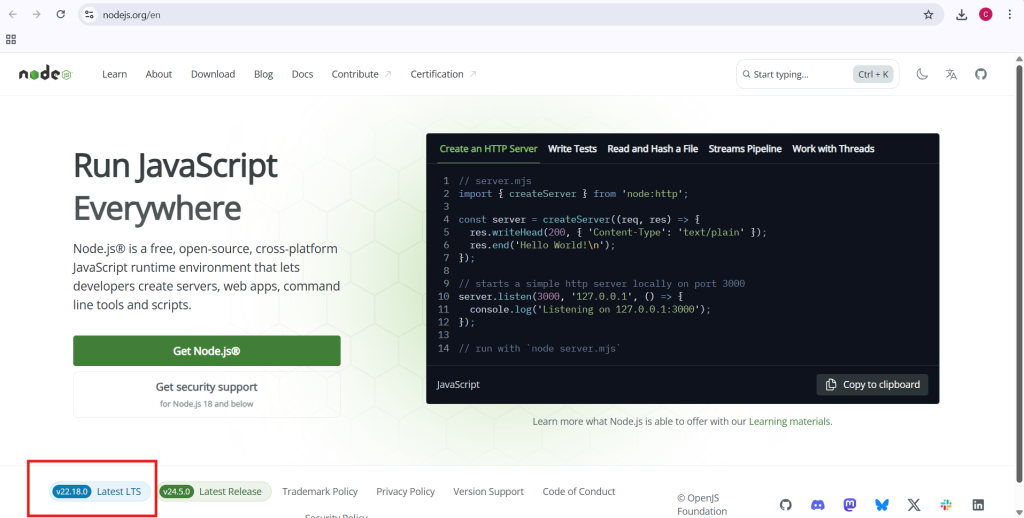The image size is (1024, 518).
Task: Go to the Download page
Action: (213, 74)
